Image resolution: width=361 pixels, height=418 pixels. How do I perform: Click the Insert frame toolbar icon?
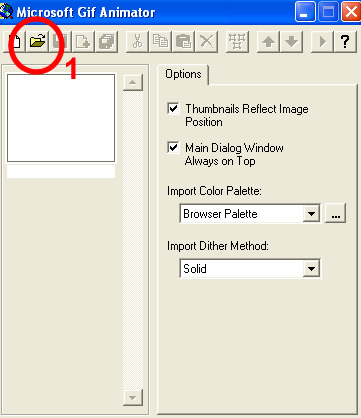pyautogui.click(x=83, y=42)
